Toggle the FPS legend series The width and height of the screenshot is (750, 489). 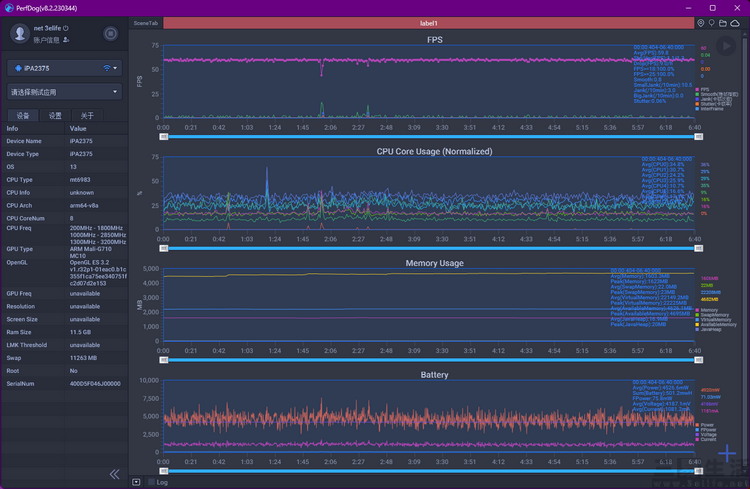pos(702,89)
